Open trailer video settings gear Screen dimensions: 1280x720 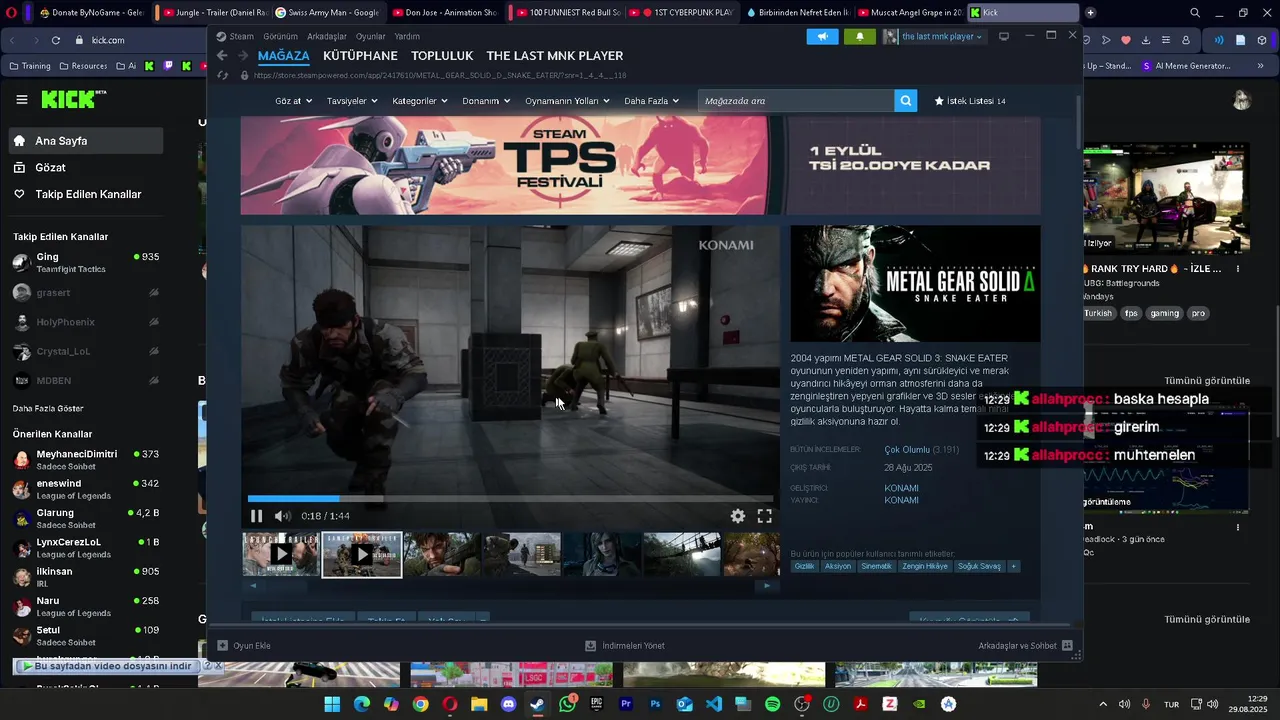pos(737,516)
